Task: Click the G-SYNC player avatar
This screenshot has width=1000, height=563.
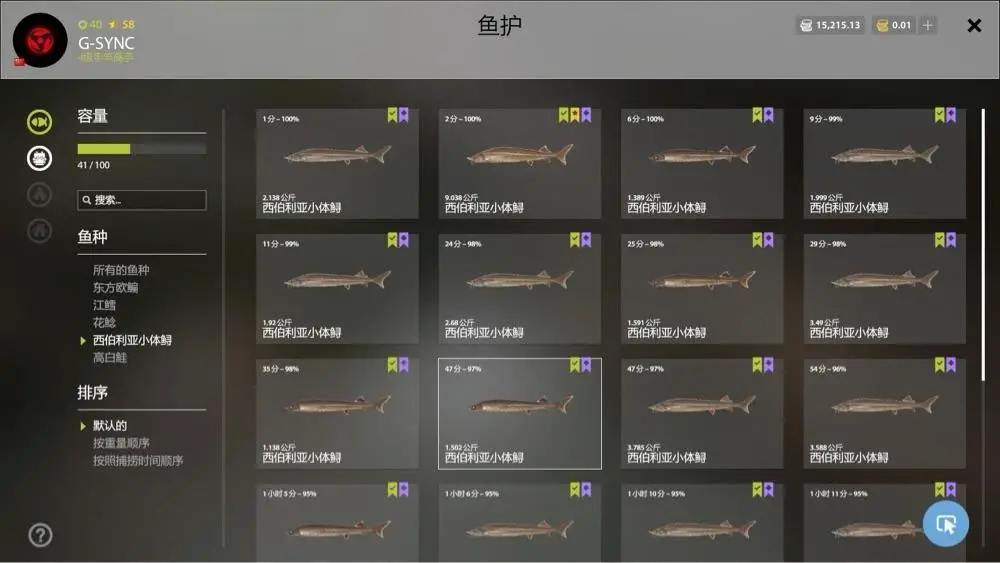Action: pyautogui.click(x=40, y=40)
